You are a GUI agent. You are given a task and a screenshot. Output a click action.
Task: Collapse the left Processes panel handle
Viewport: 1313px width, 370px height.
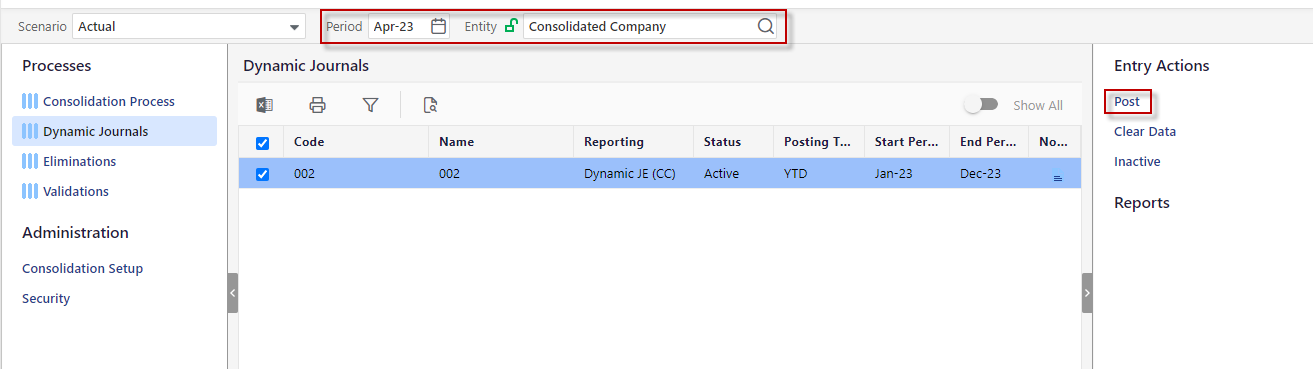(x=233, y=293)
